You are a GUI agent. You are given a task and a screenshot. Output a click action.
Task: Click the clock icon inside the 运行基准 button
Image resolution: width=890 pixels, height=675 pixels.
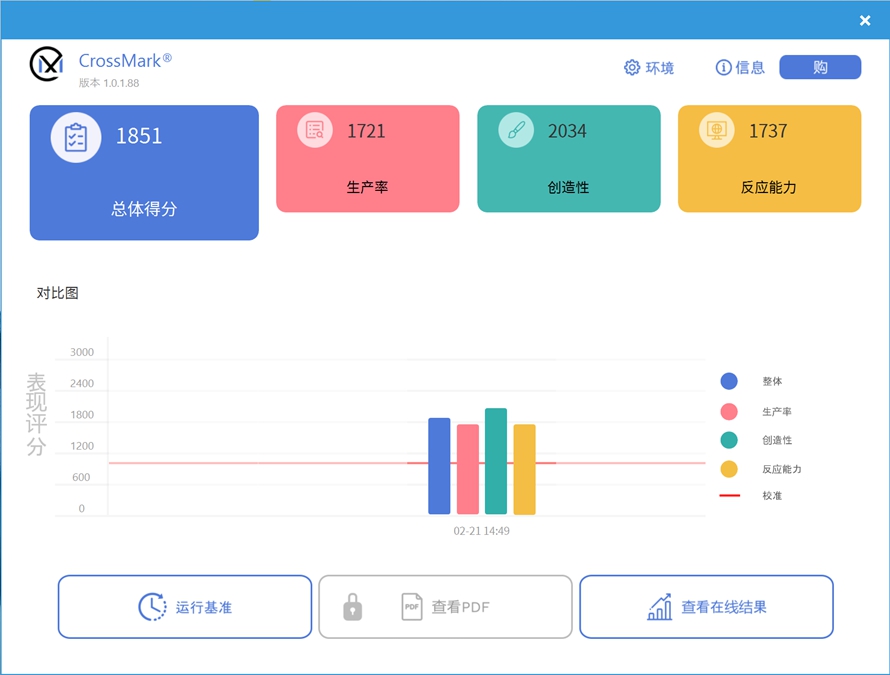point(151,607)
